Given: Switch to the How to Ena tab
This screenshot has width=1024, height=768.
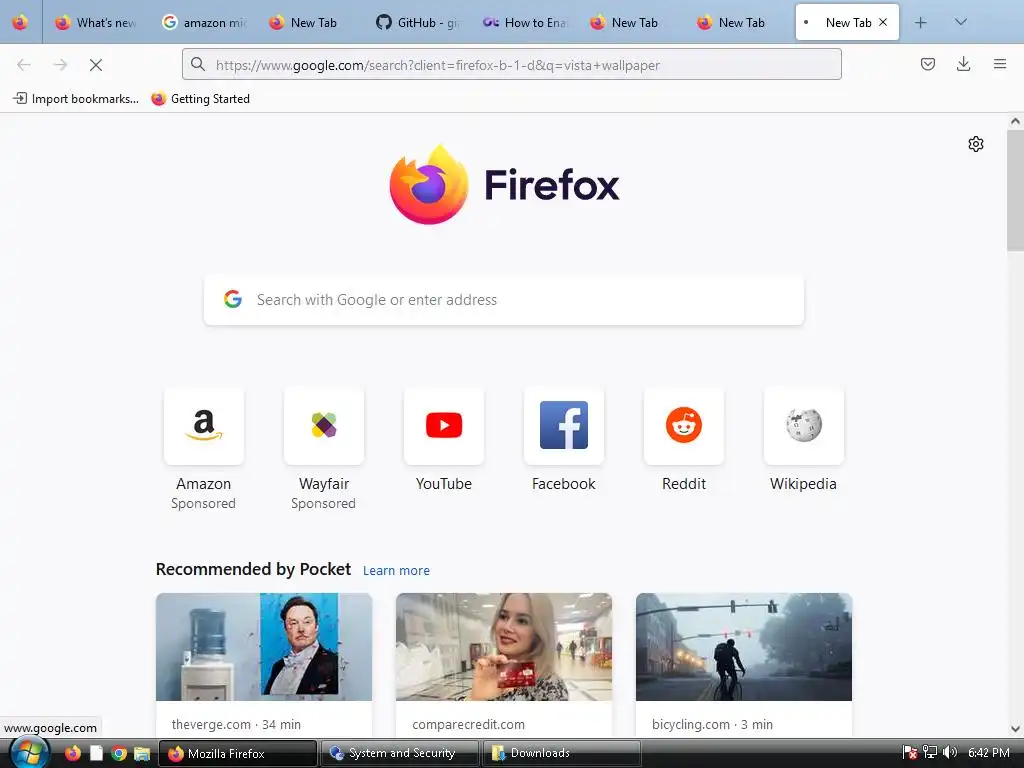Looking at the screenshot, I should click(x=525, y=22).
